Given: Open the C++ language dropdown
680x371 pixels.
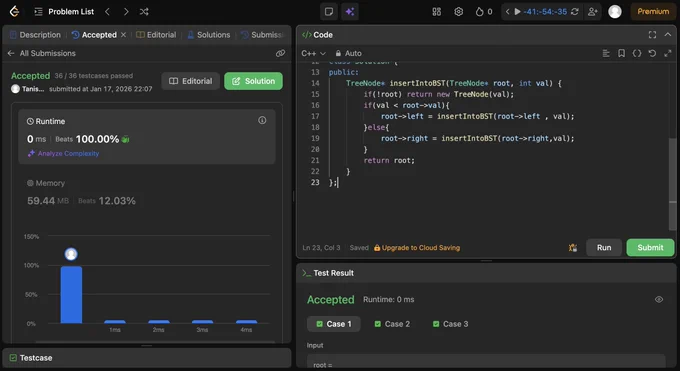Looking at the screenshot, I should [x=313, y=53].
